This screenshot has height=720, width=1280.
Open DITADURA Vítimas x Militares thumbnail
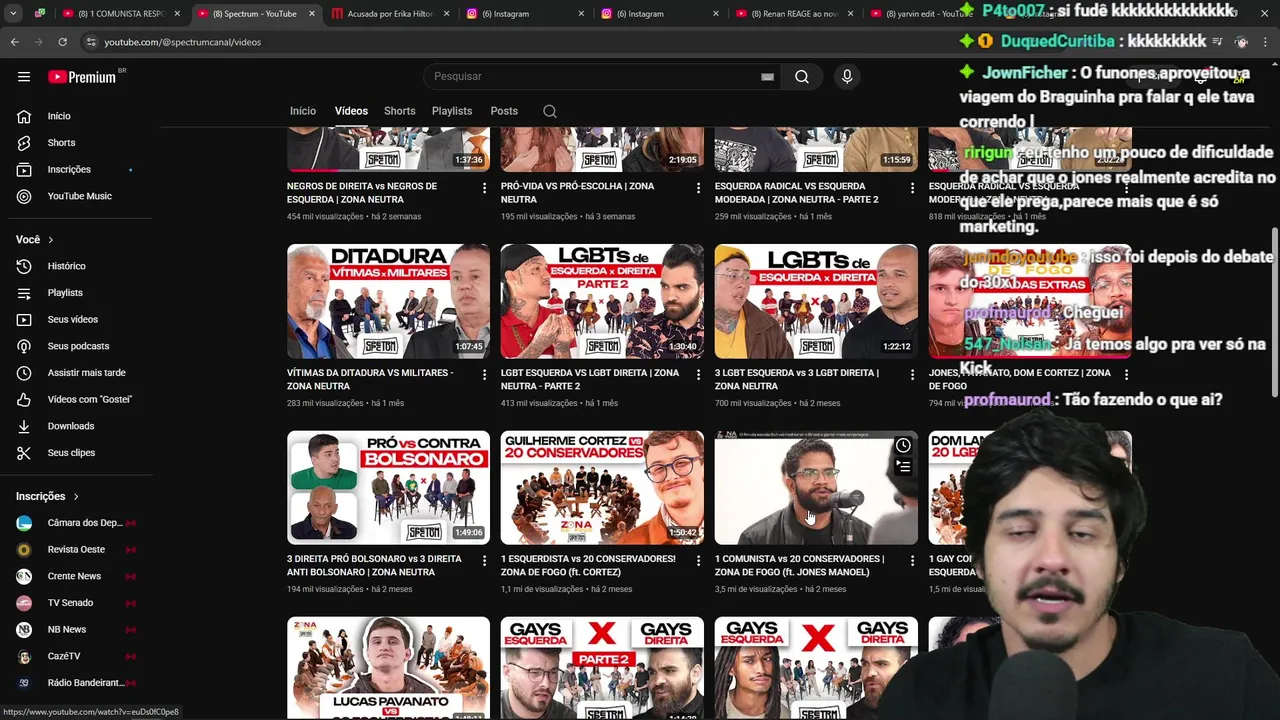tap(388, 301)
